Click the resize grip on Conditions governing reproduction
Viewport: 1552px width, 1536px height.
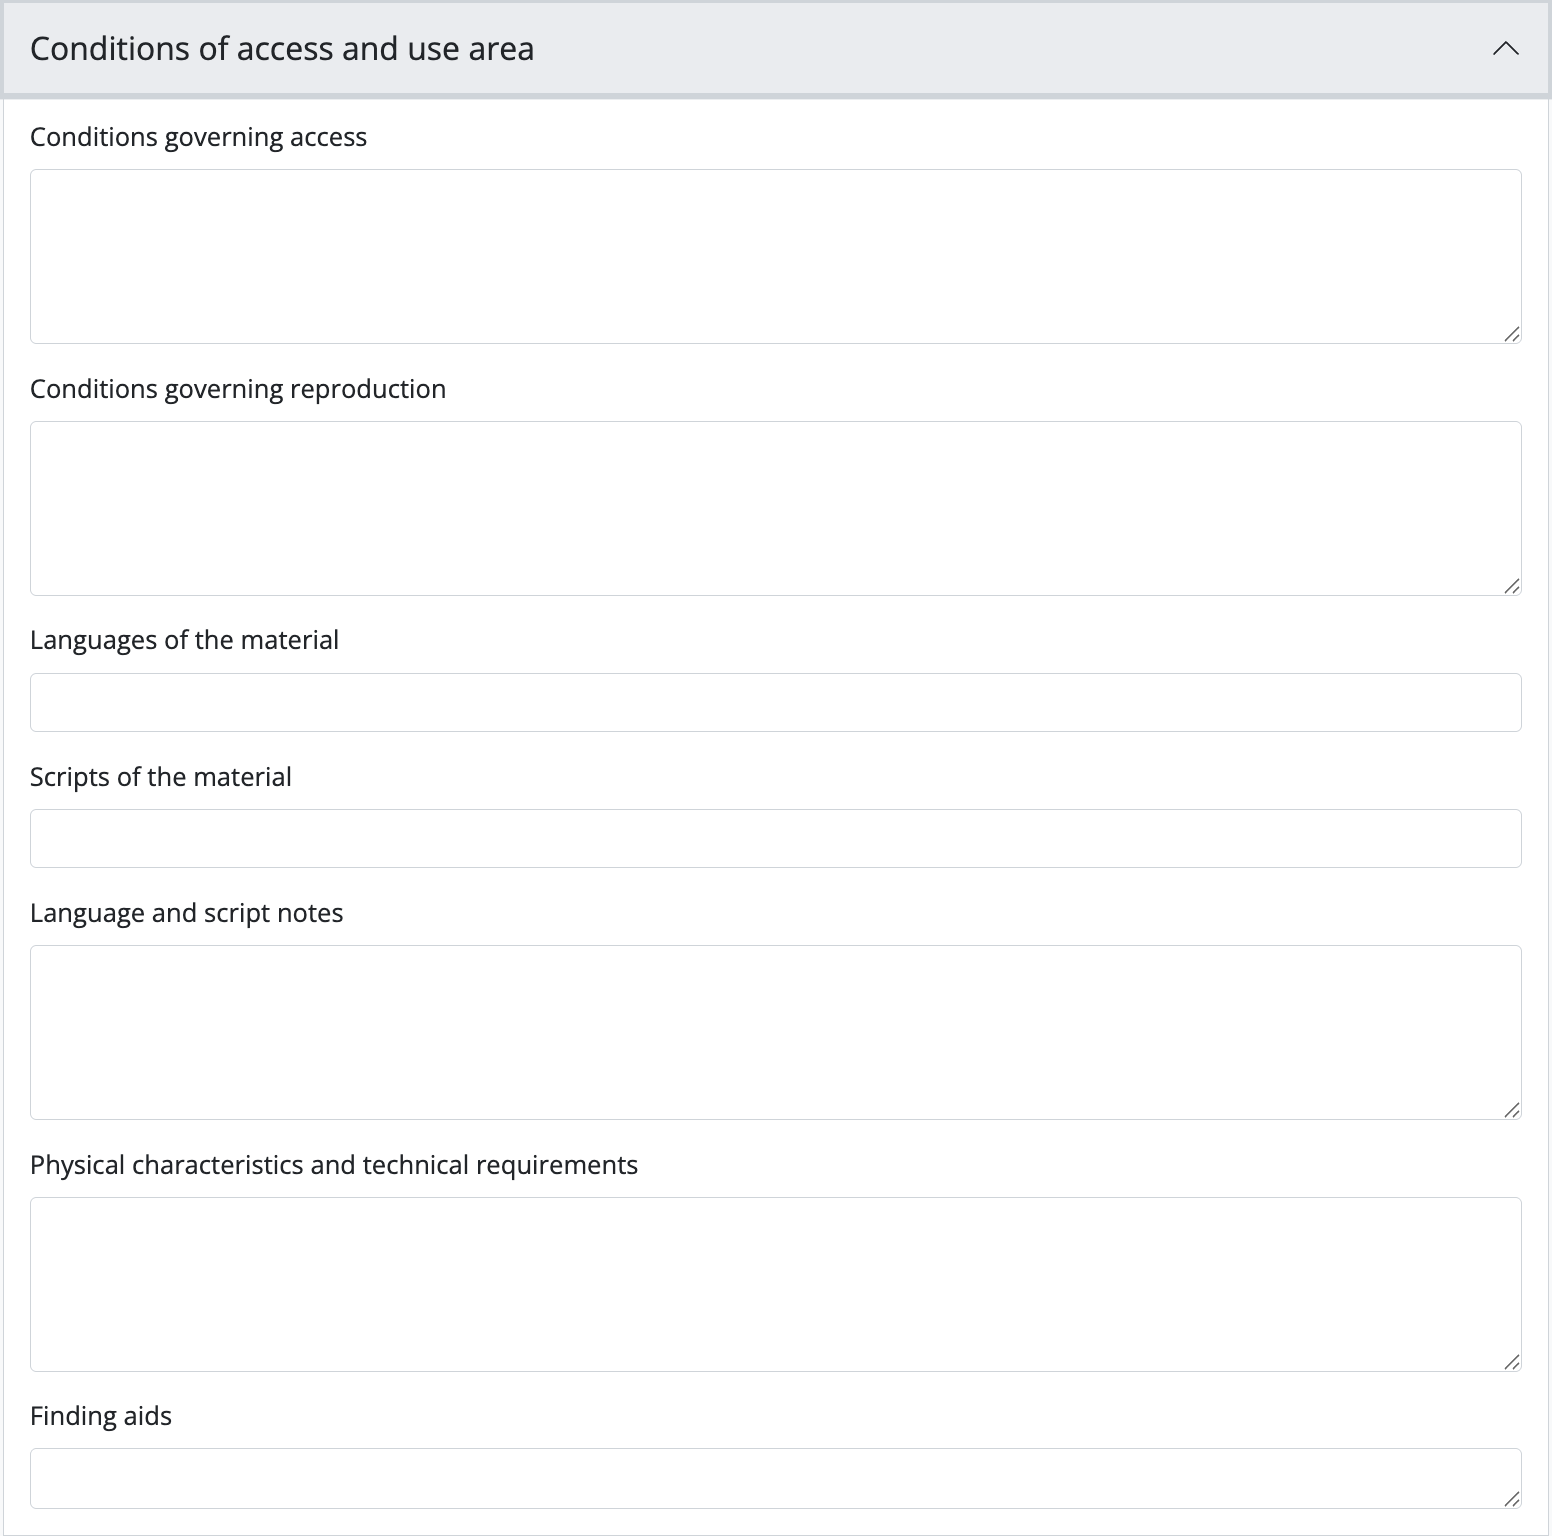(1512, 586)
